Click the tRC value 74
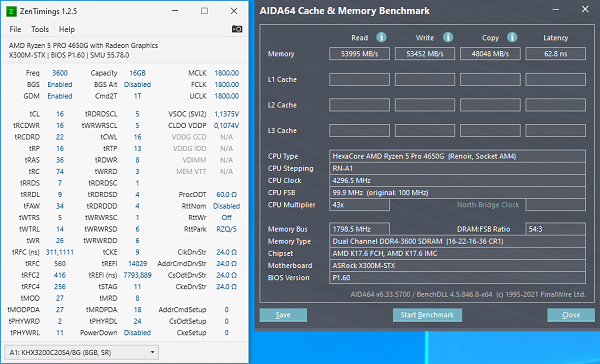The image size is (600, 364). 60,171
